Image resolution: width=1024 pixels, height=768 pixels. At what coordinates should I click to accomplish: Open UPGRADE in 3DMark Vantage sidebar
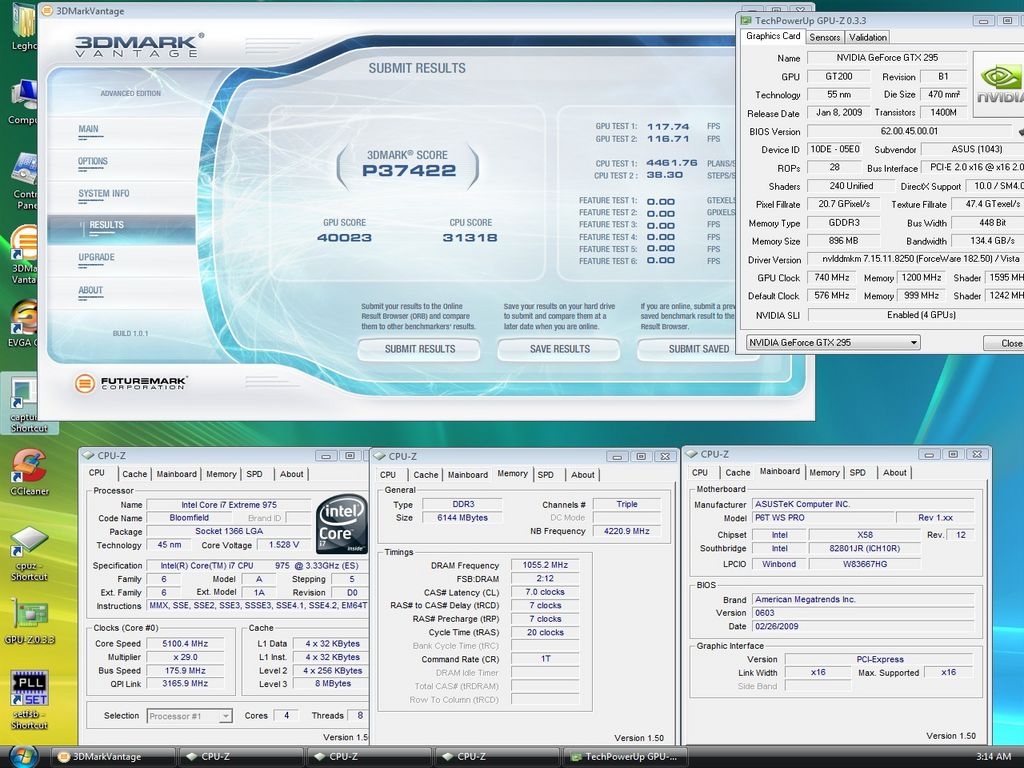97,257
